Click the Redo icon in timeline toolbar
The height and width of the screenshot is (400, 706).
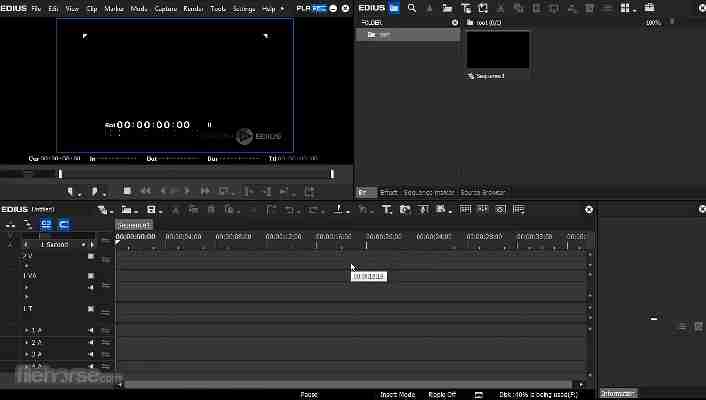pyautogui.click(x=314, y=210)
